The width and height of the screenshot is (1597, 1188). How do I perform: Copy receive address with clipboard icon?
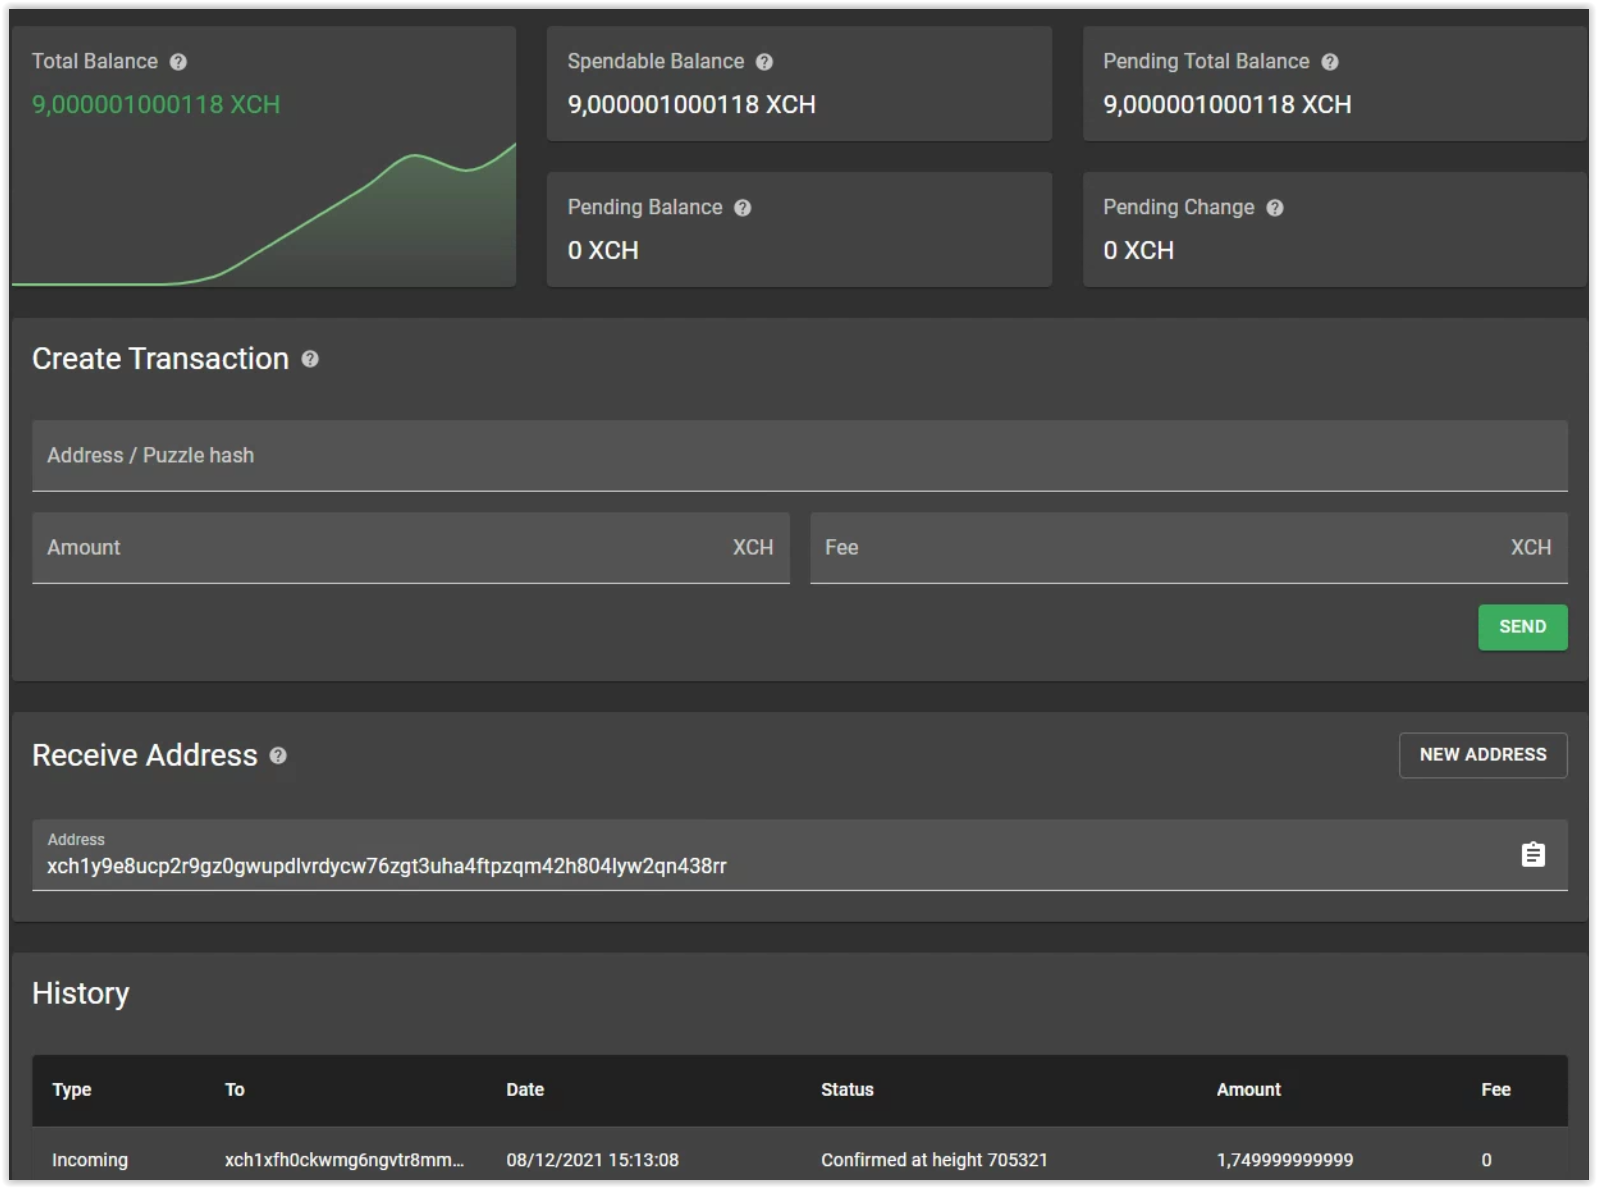pyautogui.click(x=1532, y=855)
